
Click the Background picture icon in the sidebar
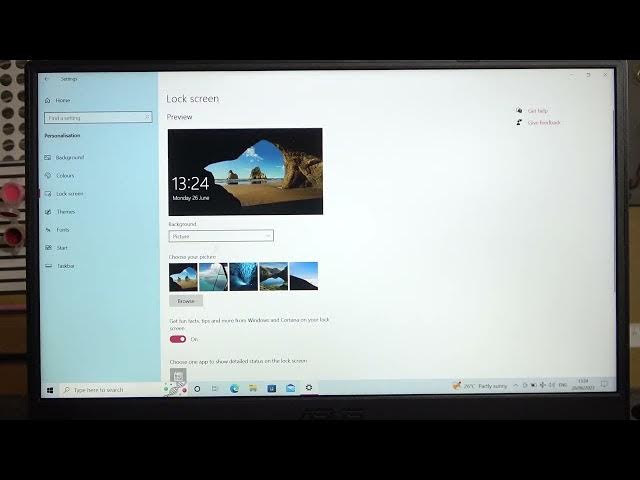[x=48, y=157]
